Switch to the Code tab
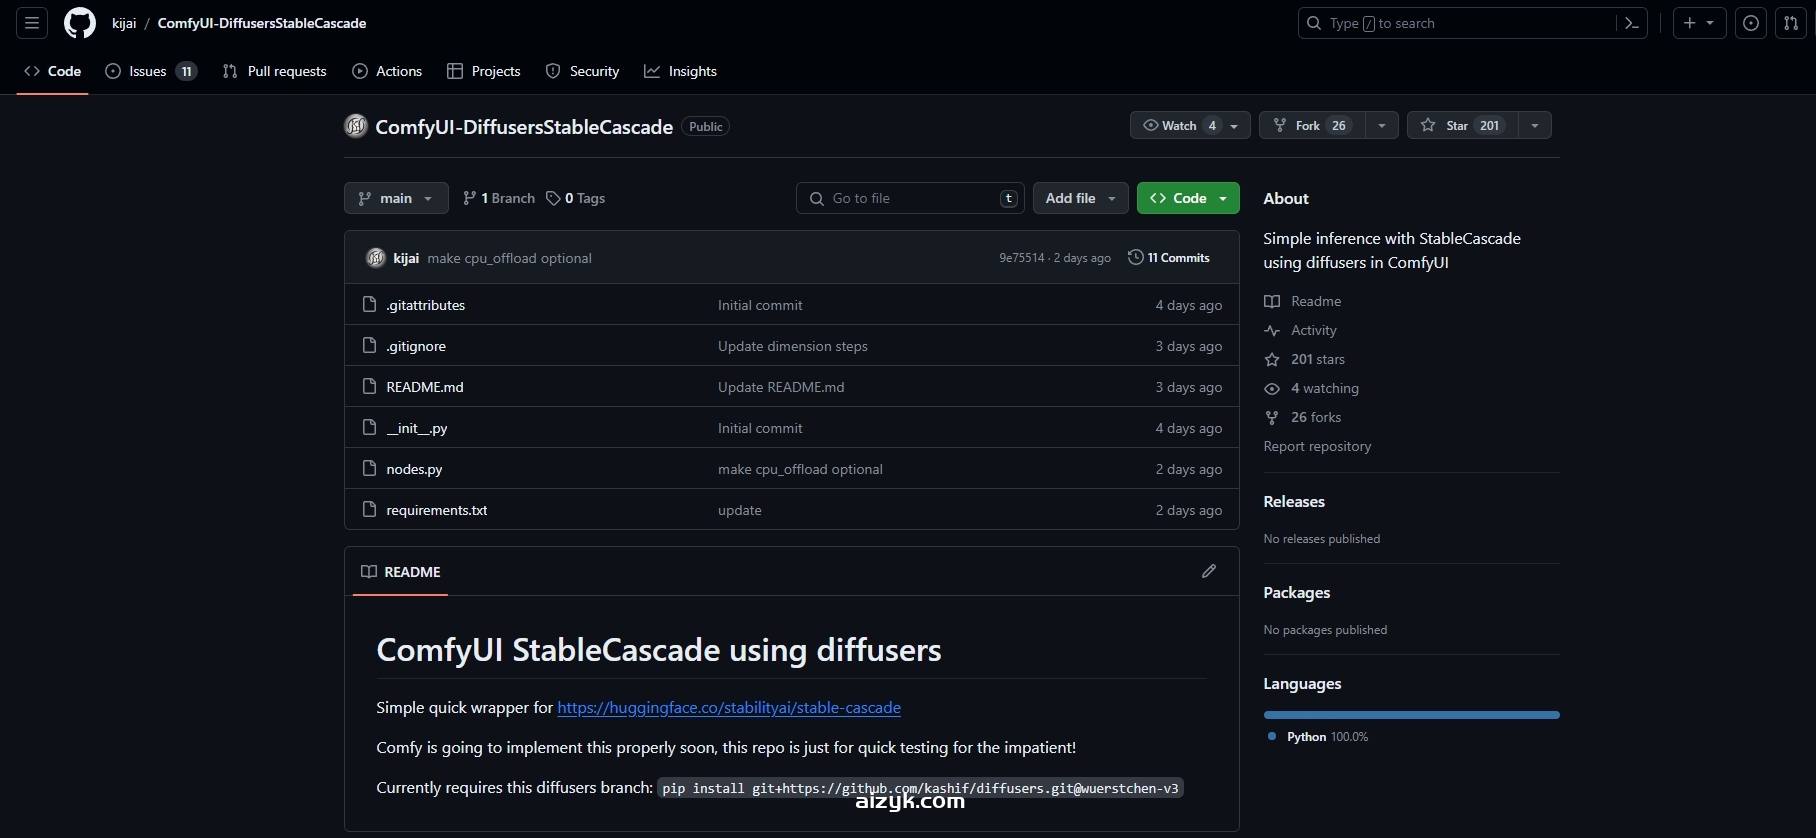Image resolution: width=1816 pixels, height=838 pixels. [53, 71]
